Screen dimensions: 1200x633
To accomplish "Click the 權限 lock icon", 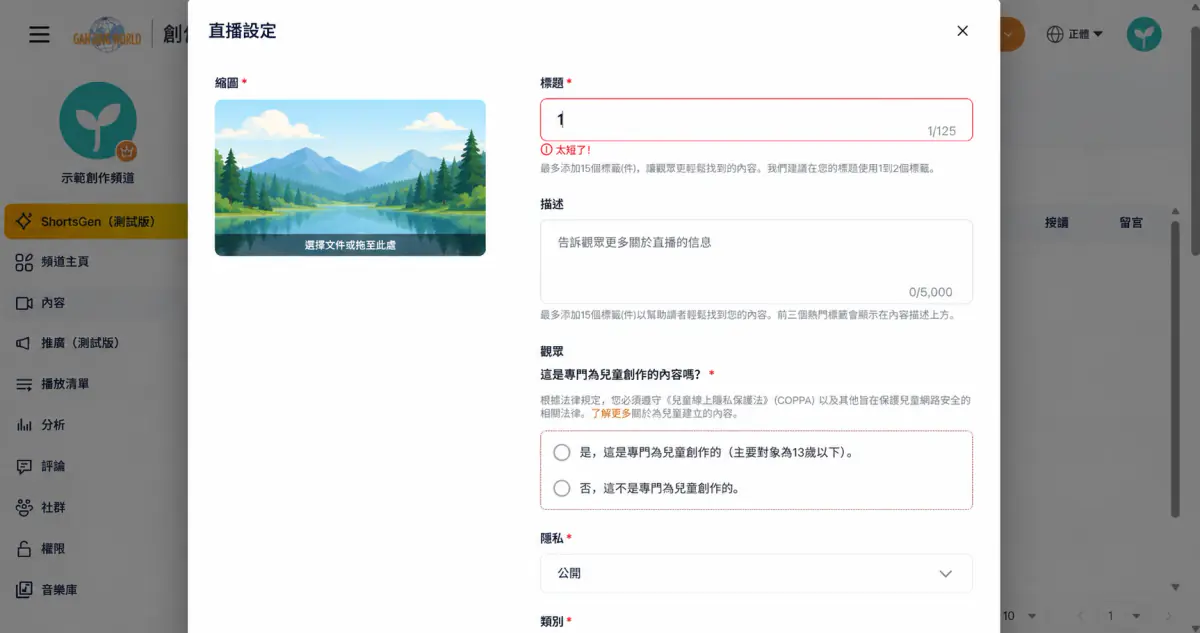I will 25,549.
